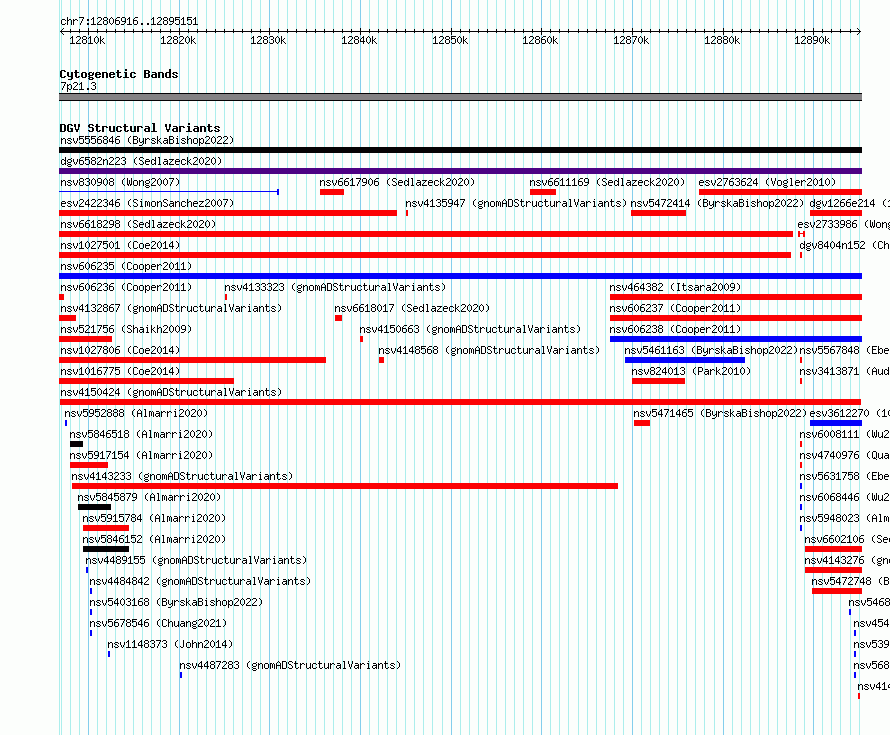Open nsv5845879 (Almarri2020) variant

point(149,497)
